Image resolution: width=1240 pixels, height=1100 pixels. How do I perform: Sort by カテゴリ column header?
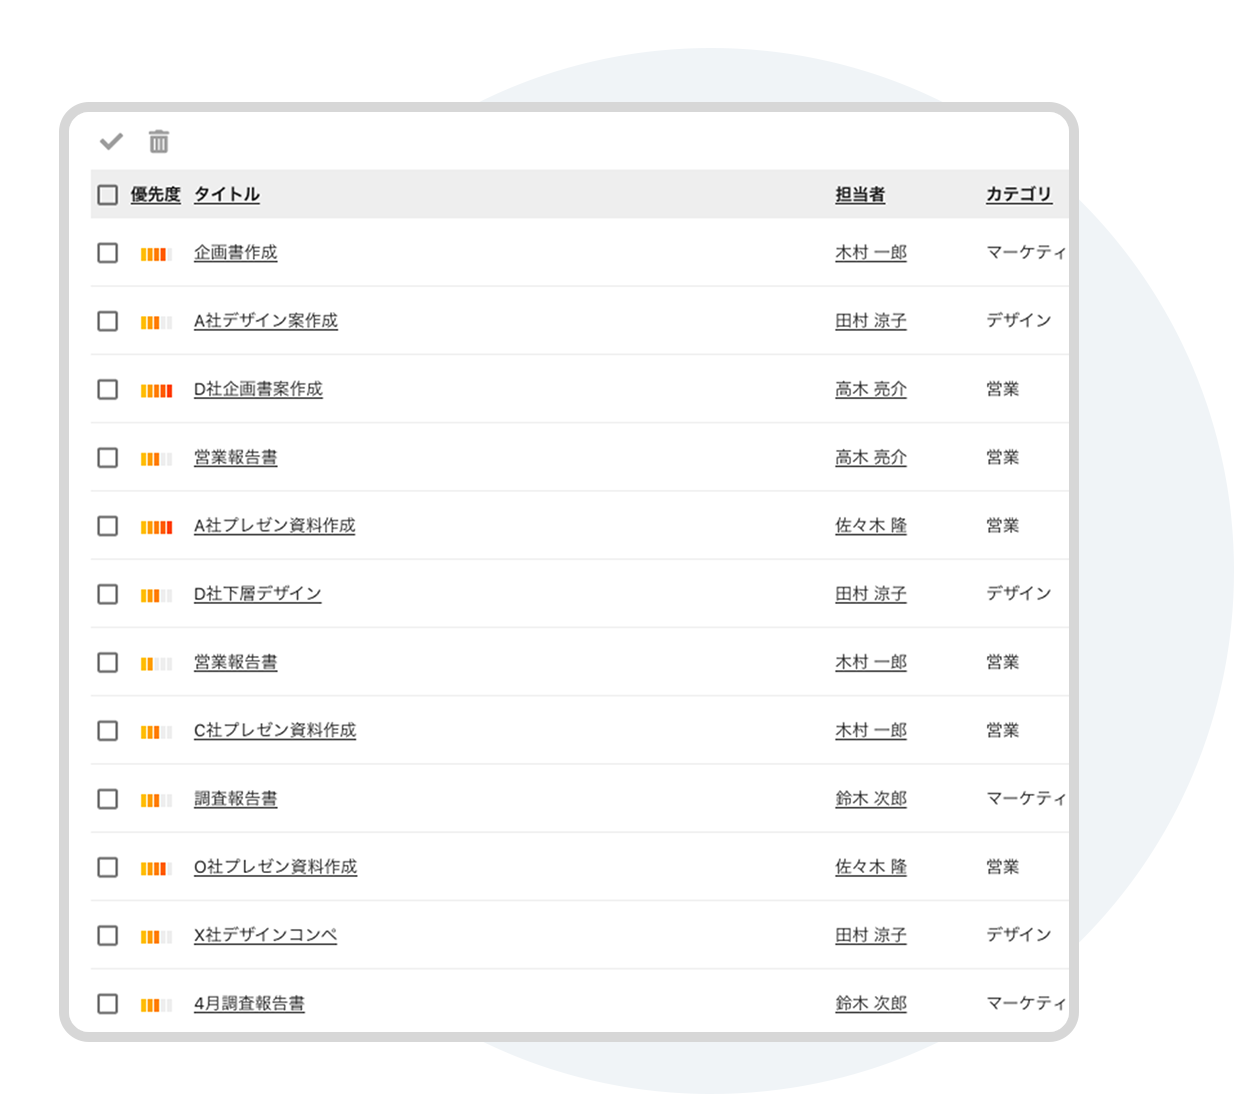1018,194
